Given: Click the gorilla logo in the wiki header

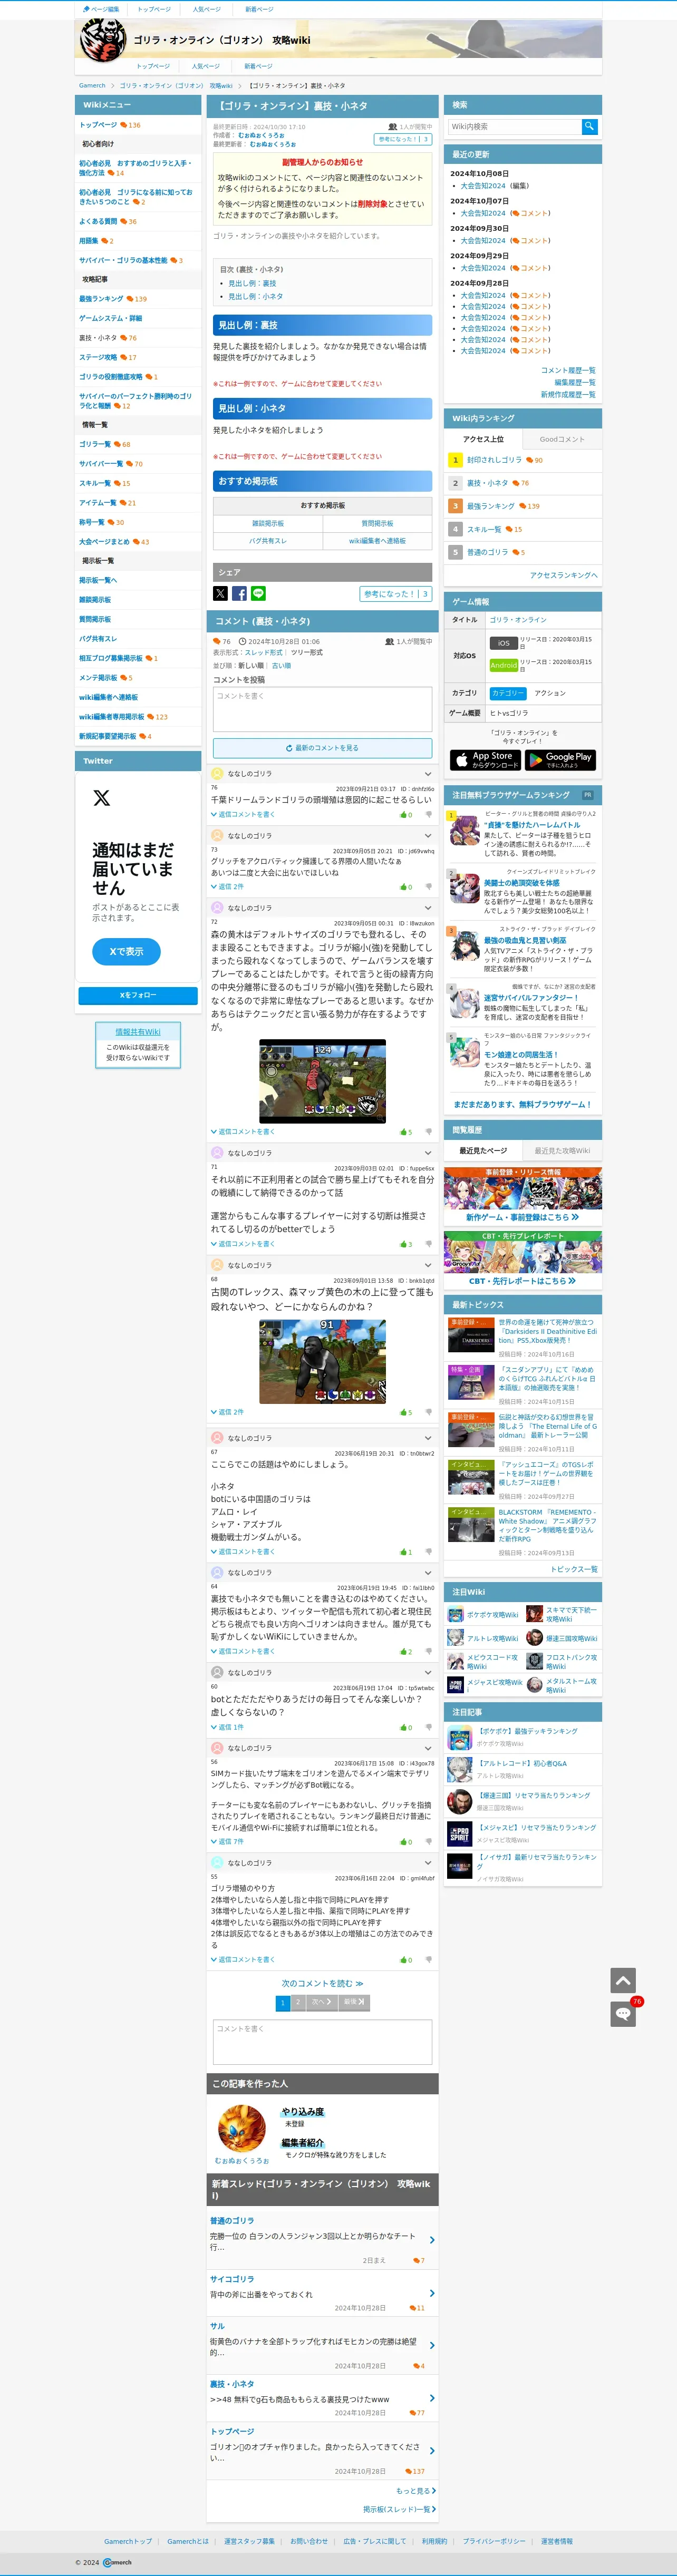Looking at the screenshot, I should (x=103, y=40).
